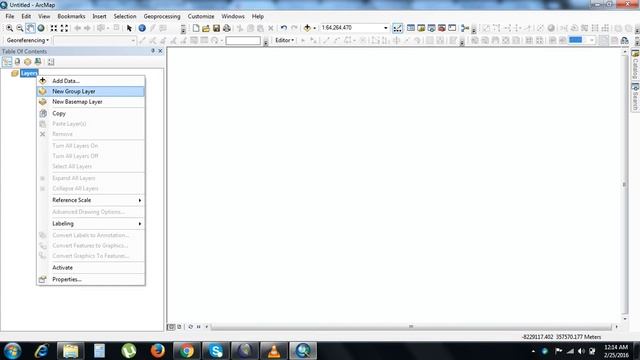Switch to Data View button
This screenshot has width=640, height=360.
point(171,327)
